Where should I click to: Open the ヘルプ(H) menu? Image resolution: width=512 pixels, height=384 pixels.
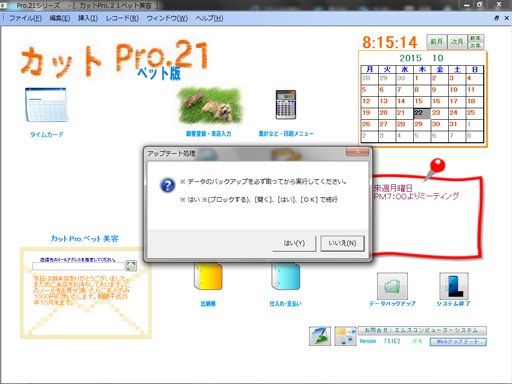(209, 18)
